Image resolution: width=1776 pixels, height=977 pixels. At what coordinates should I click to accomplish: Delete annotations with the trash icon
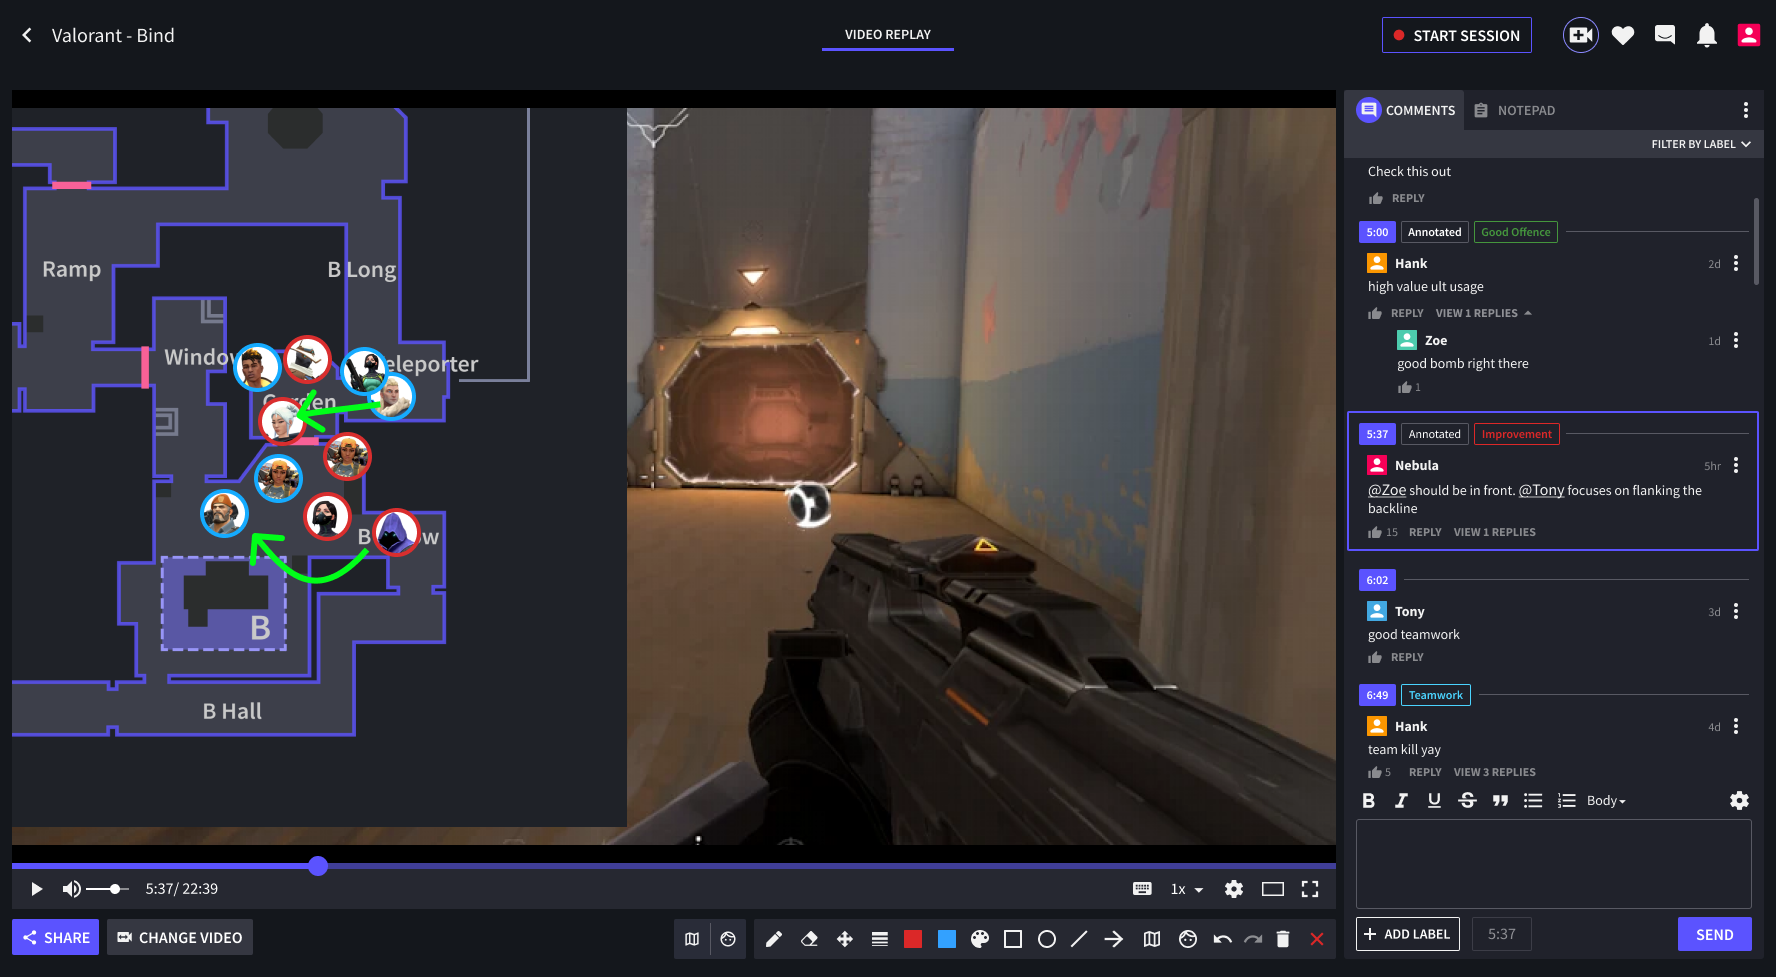(1283, 939)
